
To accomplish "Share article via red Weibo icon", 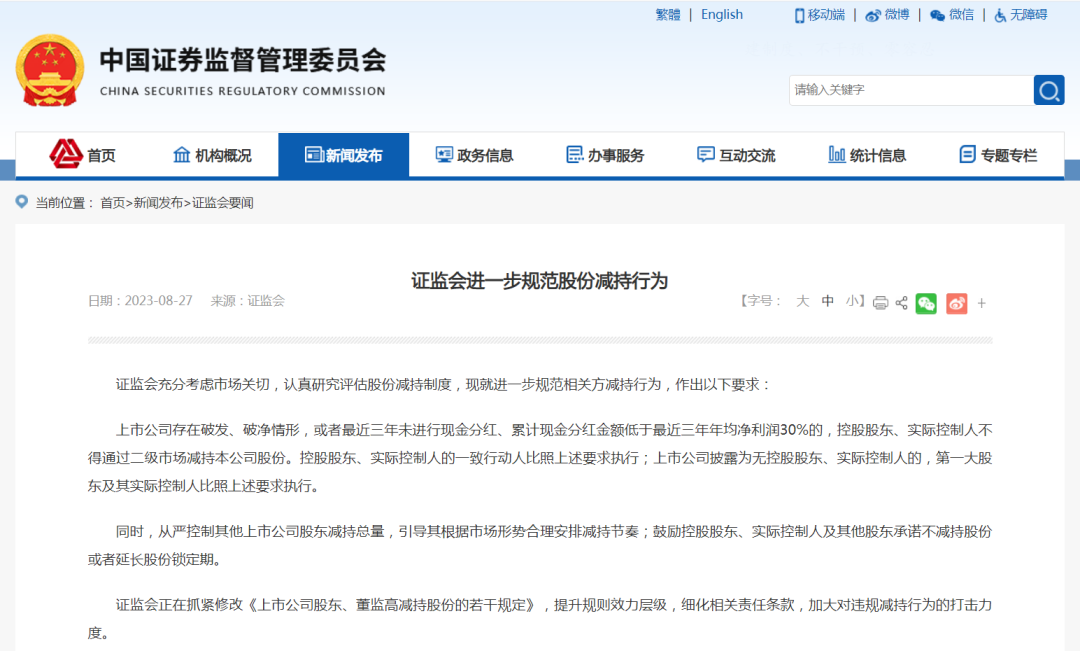I will 956,303.
